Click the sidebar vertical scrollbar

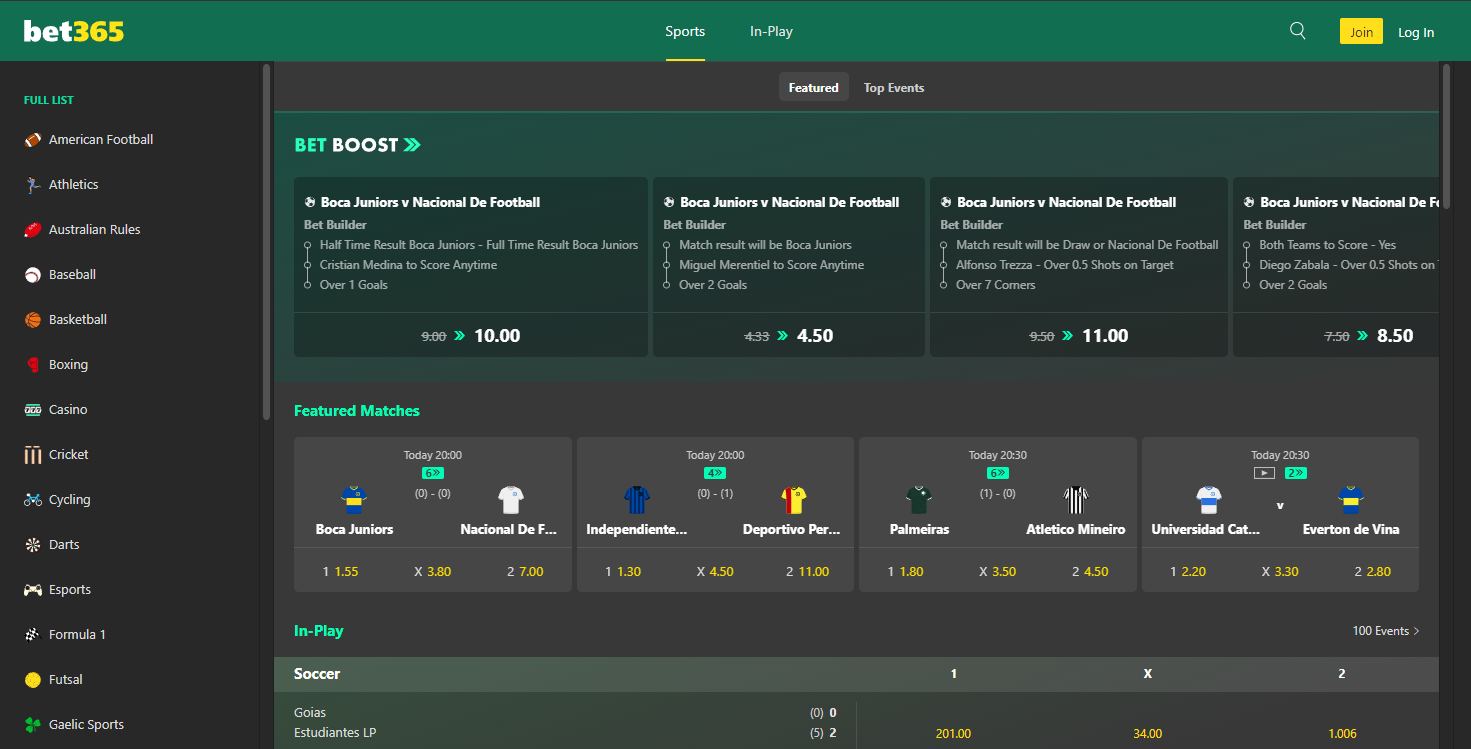click(266, 242)
